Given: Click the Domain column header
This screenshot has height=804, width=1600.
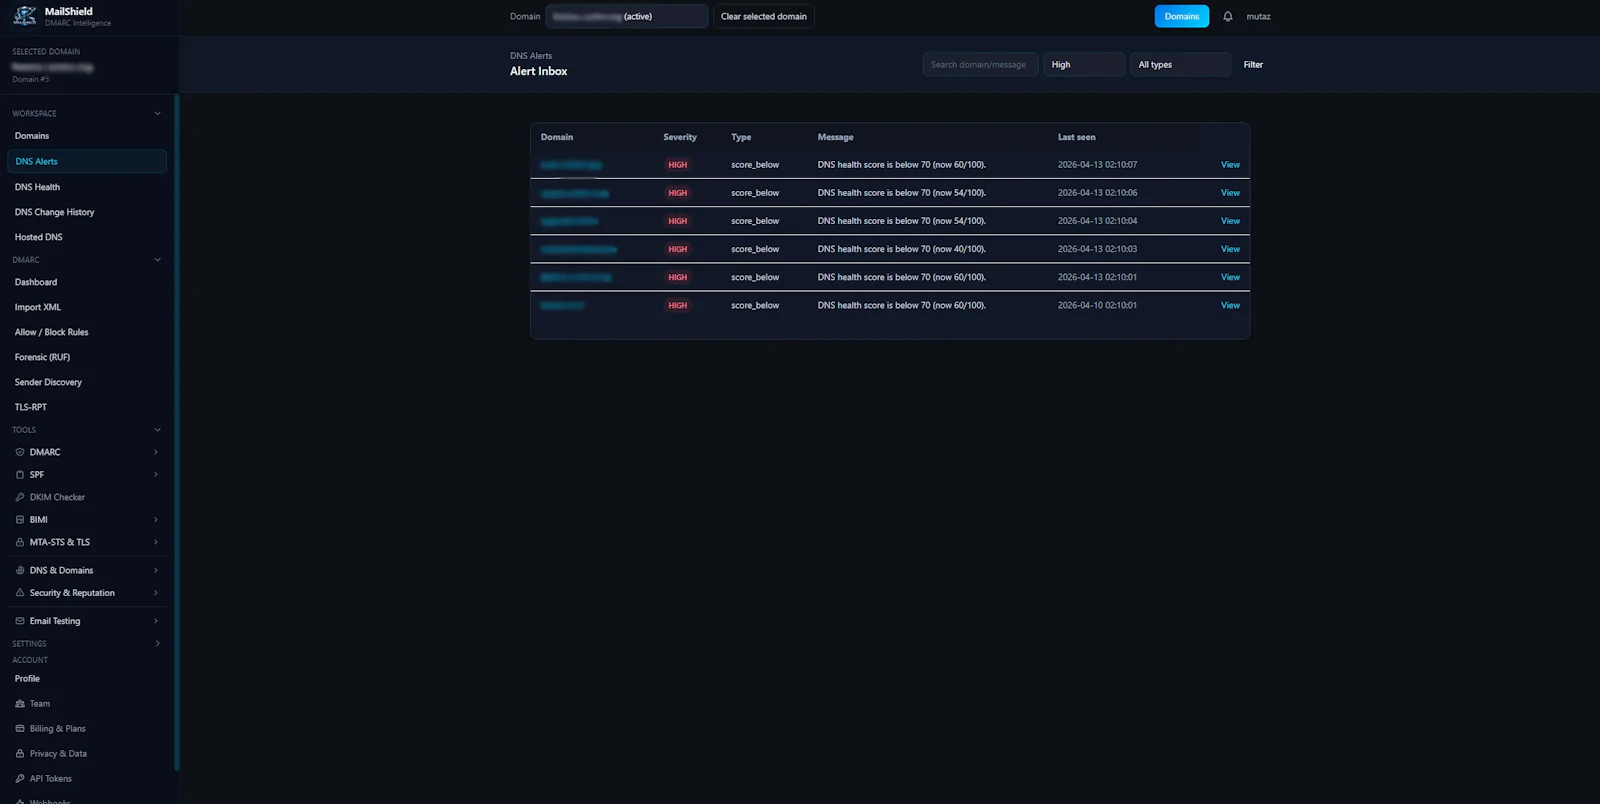Looking at the screenshot, I should [x=557, y=137].
